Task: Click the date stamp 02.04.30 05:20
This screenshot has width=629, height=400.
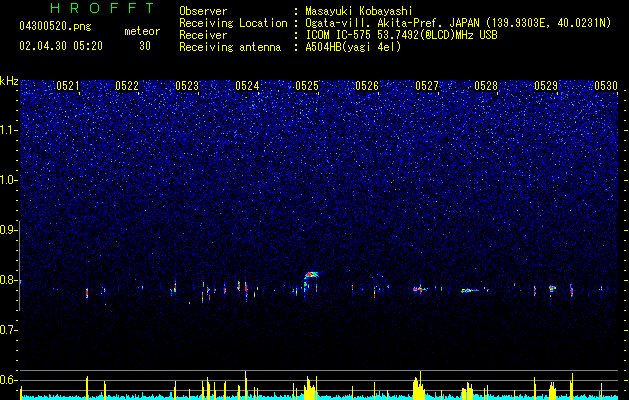Action: 61,46
